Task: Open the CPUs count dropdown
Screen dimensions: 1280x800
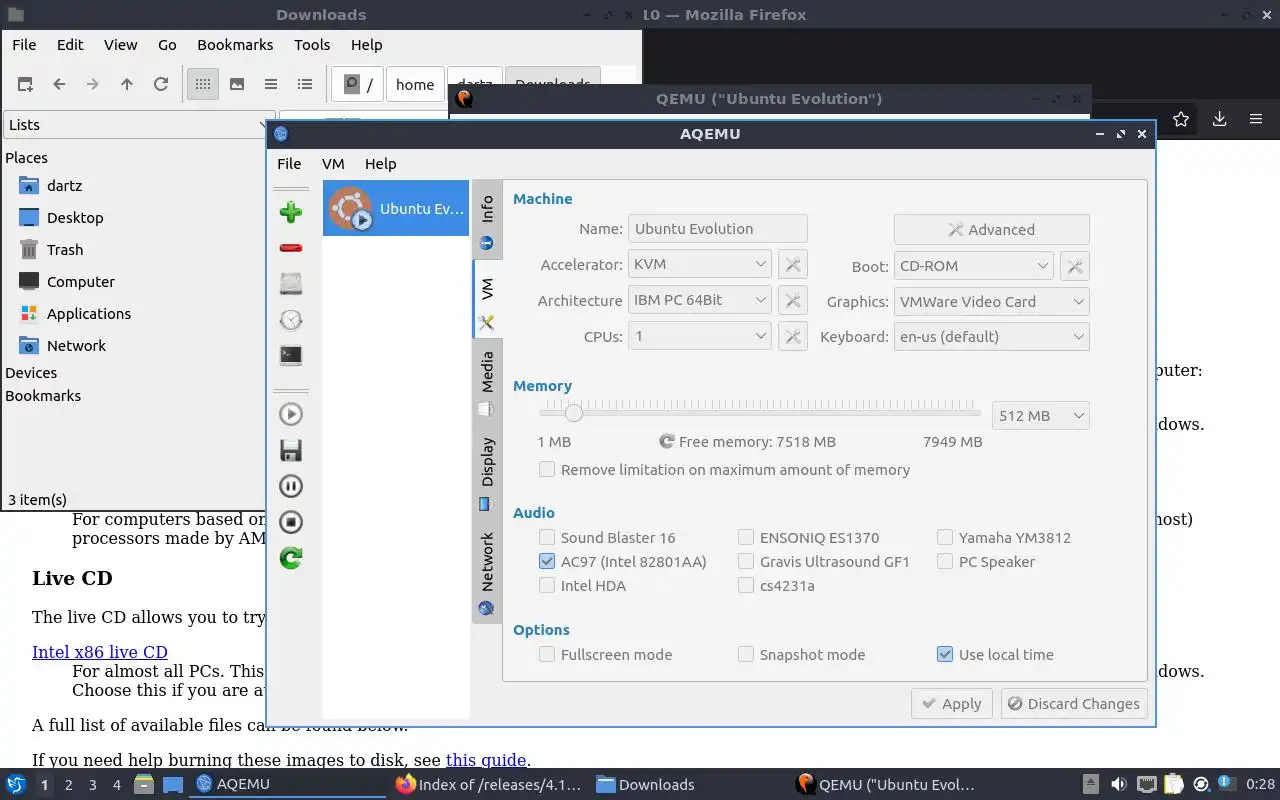Action: point(699,337)
